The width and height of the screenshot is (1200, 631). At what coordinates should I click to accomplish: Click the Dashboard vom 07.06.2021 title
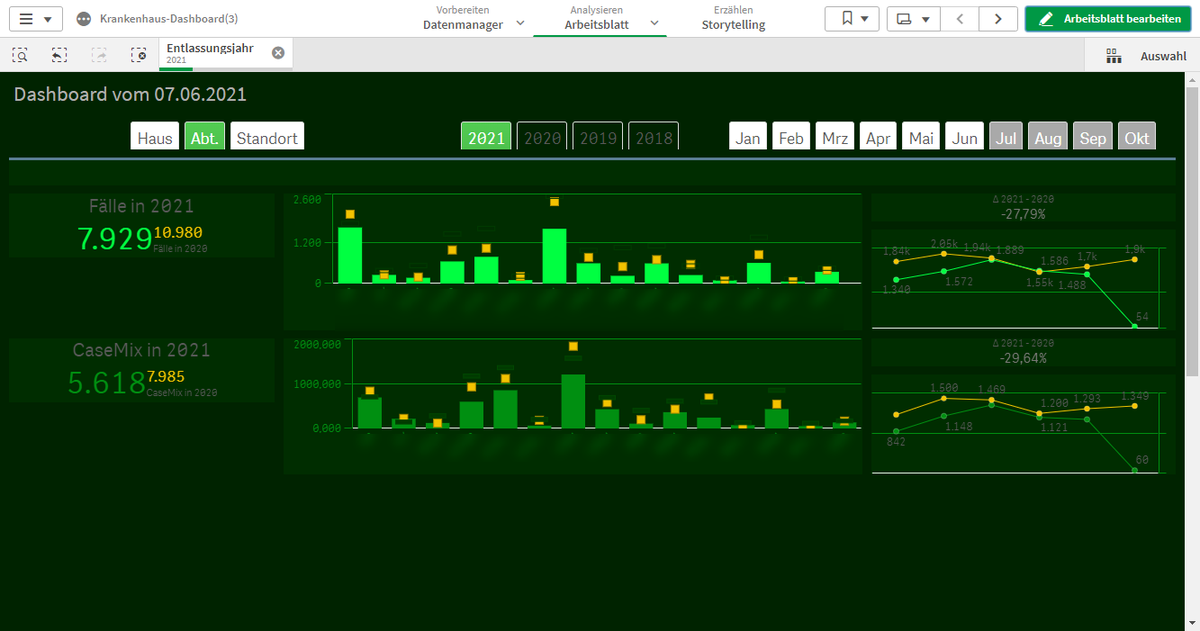pos(130,95)
